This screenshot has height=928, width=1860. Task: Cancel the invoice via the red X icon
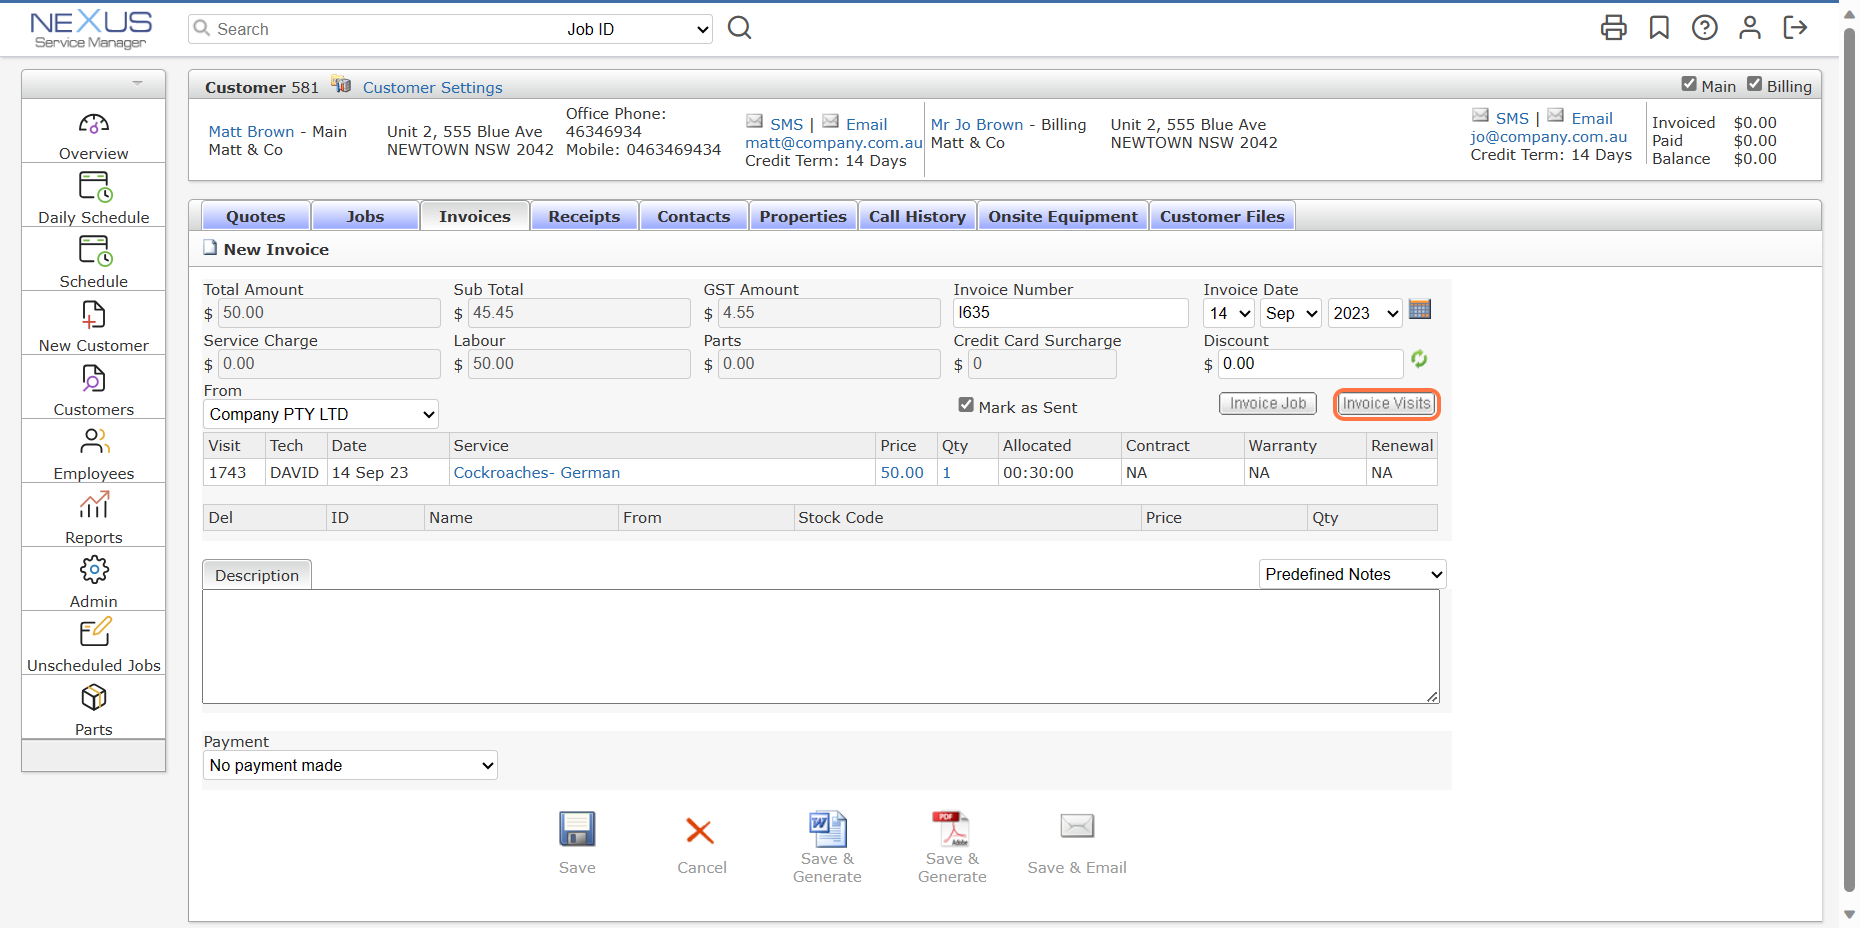tap(701, 830)
